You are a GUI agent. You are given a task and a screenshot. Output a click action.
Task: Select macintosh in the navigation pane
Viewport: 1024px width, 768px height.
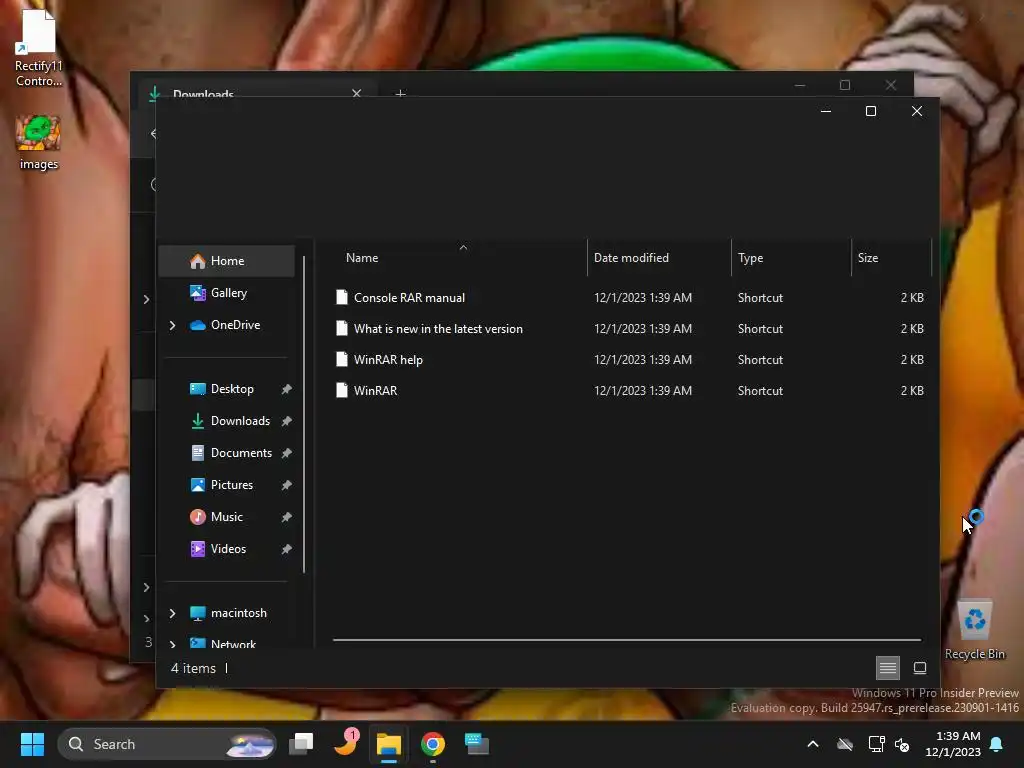point(238,613)
